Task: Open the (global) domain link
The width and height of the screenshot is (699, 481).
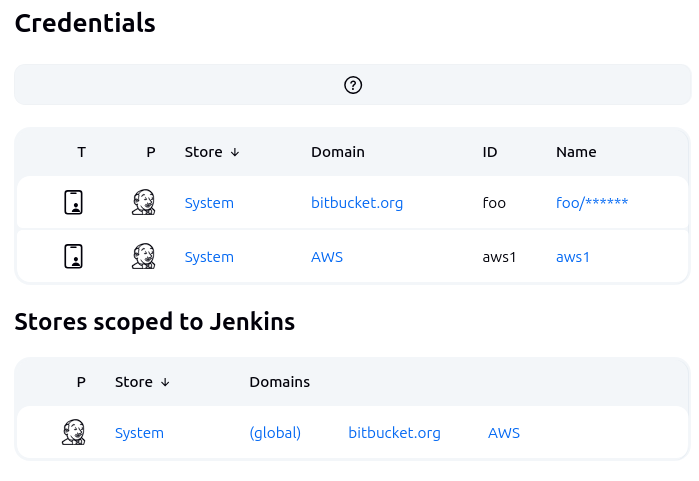Action: pos(275,433)
